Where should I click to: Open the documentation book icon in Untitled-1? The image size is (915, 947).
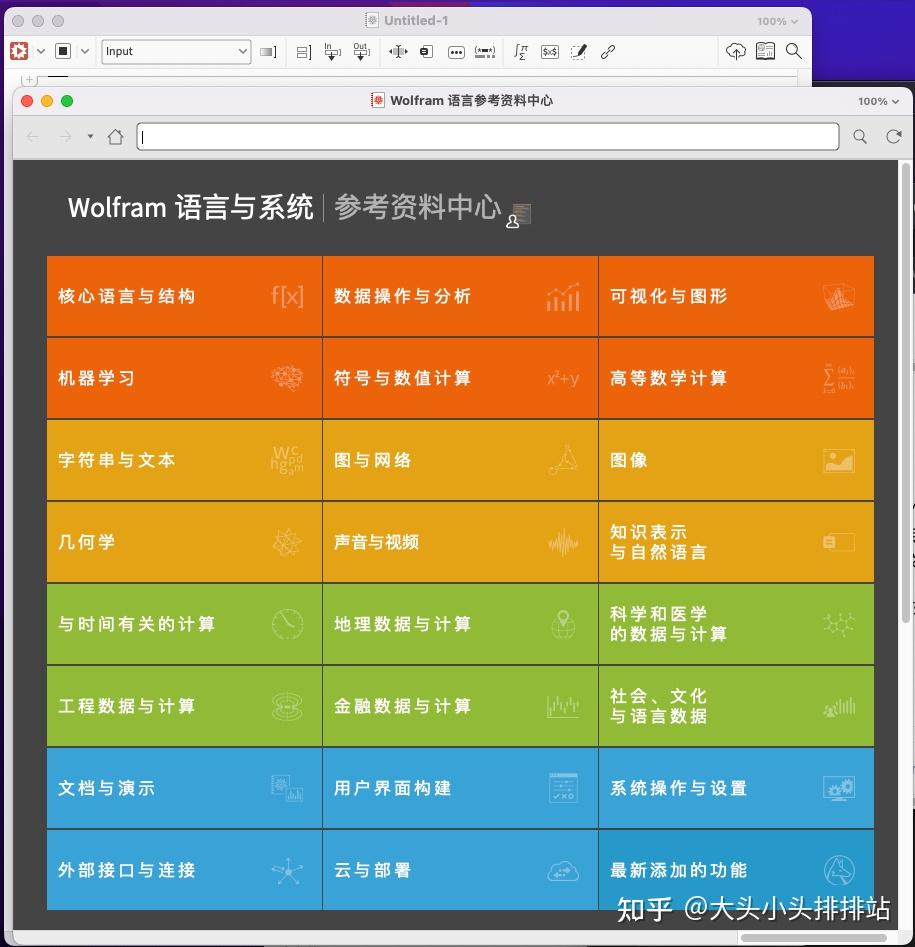[765, 51]
